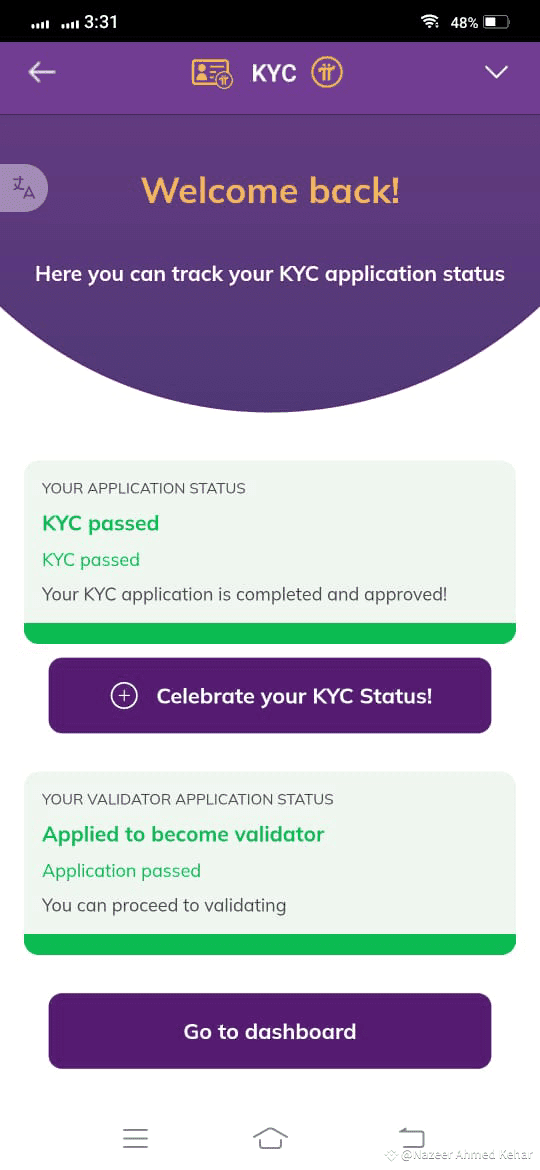Tap the Pi coin logo icon

(327, 72)
